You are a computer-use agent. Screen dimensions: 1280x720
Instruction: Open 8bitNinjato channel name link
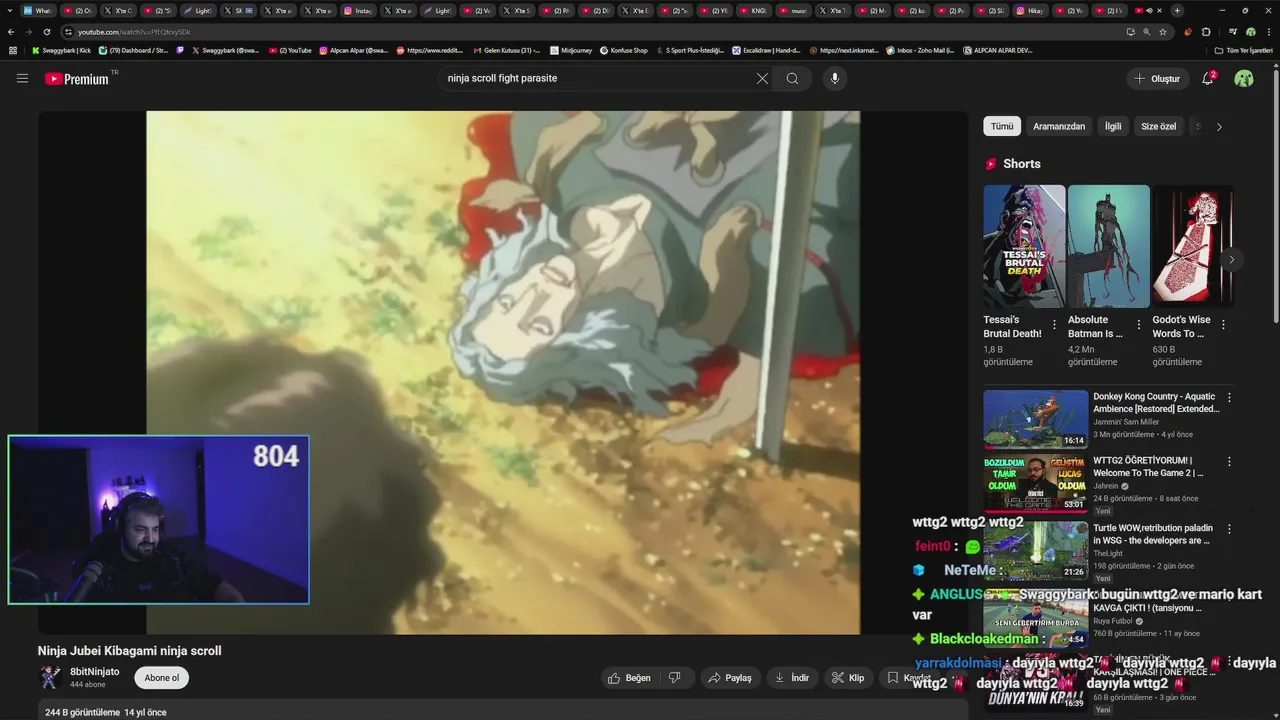(x=94, y=672)
